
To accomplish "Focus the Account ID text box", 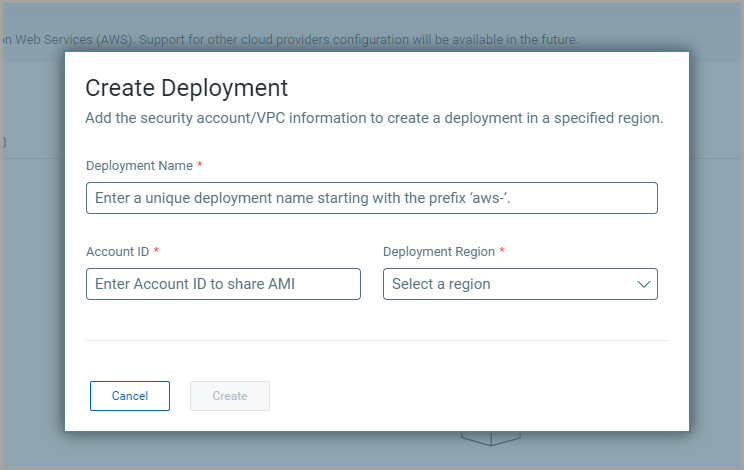I will [223, 284].
